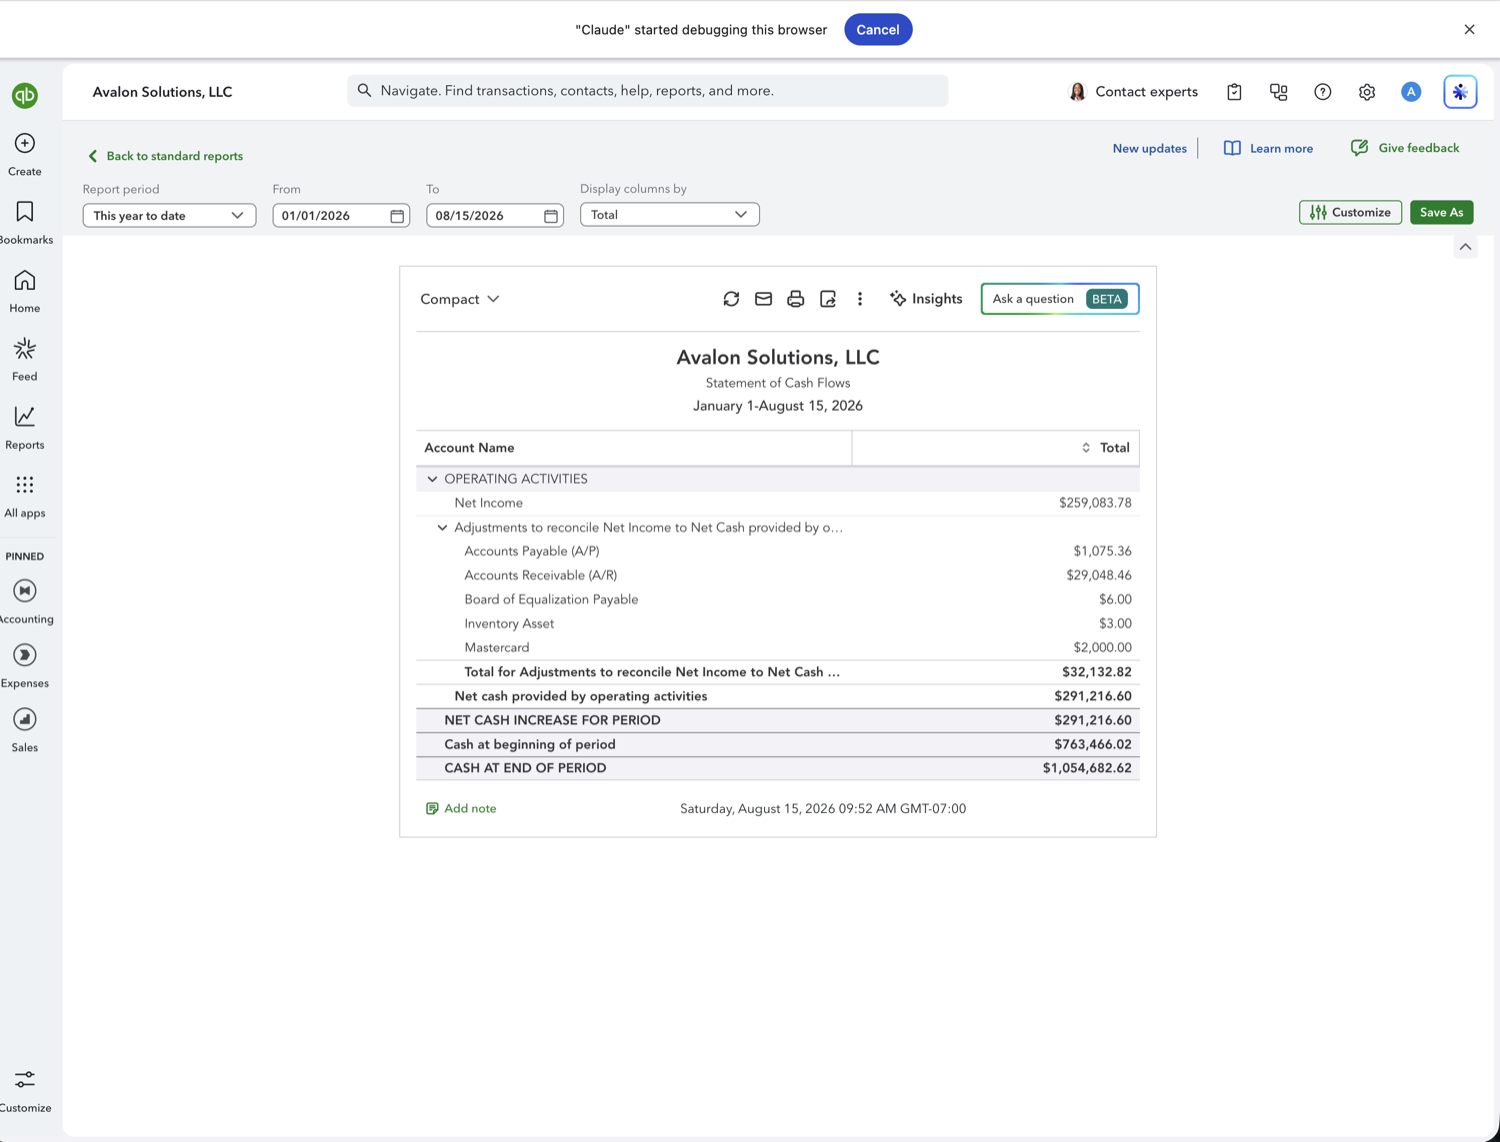Click the QuickBooks logo icon

[25, 95]
